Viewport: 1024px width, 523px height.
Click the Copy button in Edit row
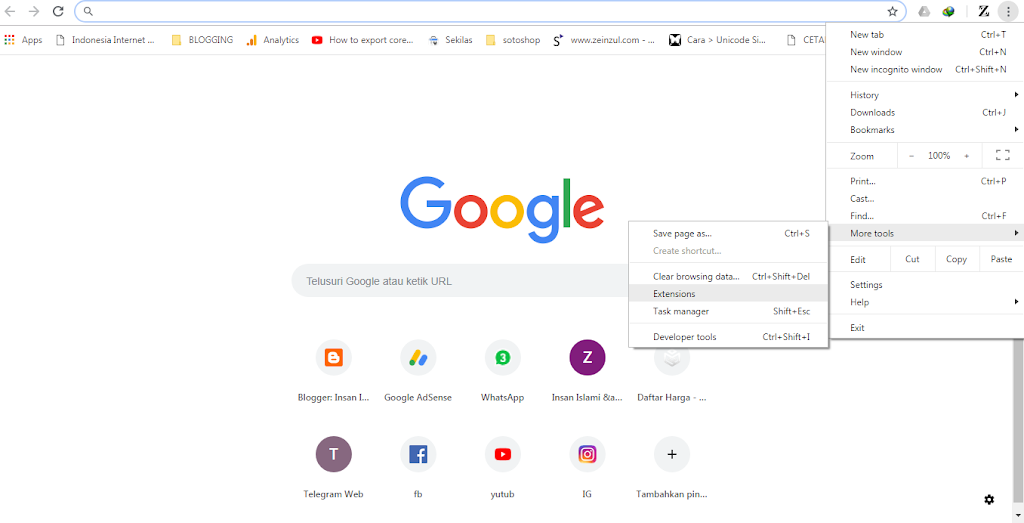click(x=956, y=259)
